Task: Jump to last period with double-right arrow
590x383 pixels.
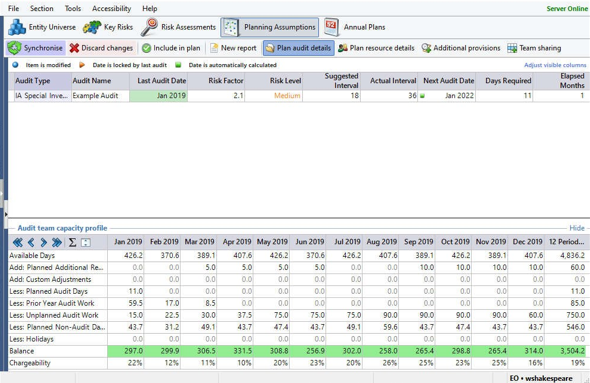Action: (x=57, y=242)
